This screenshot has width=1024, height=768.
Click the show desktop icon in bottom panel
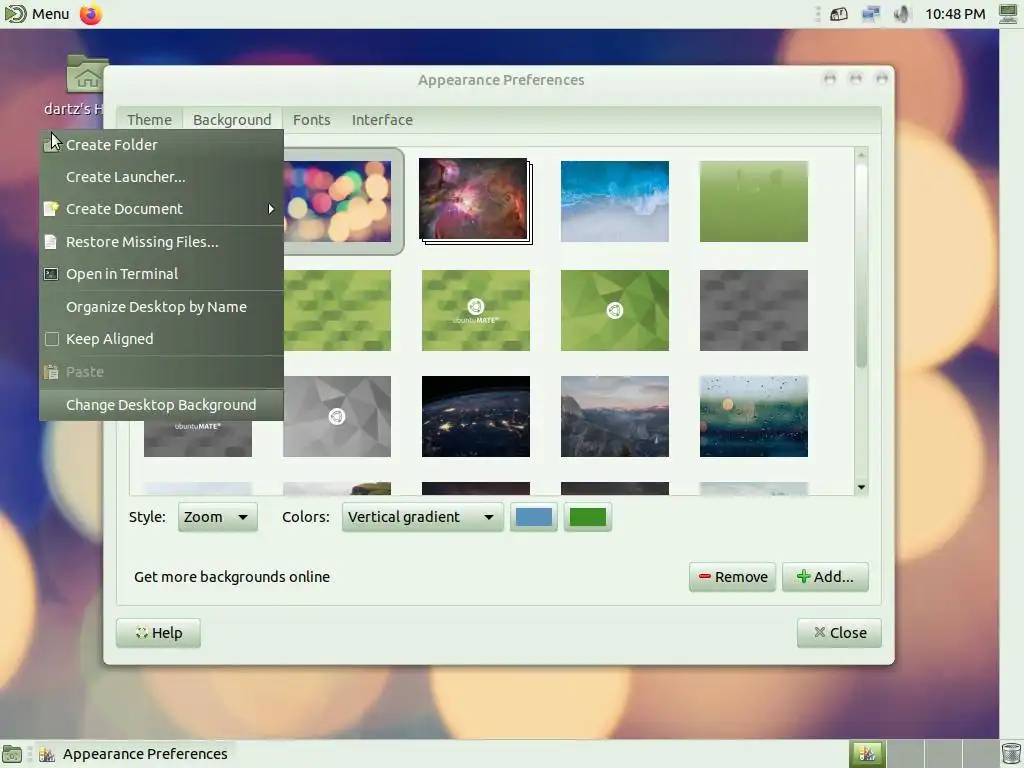[x=12, y=754]
